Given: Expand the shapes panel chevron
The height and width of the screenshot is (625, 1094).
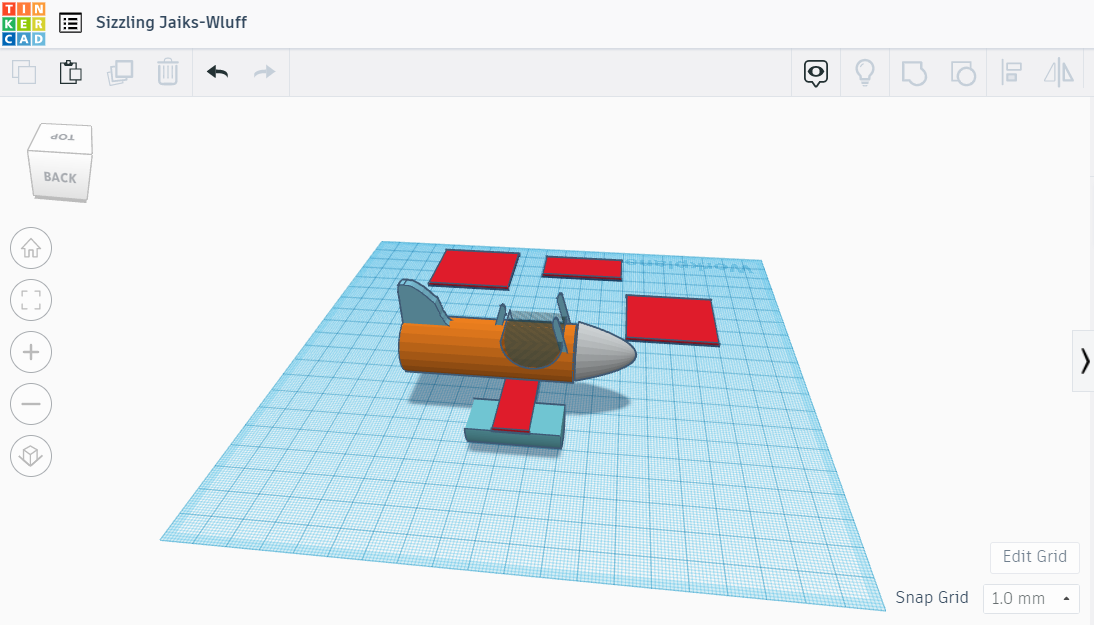Looking at the screenshot, I should 1084,361.
